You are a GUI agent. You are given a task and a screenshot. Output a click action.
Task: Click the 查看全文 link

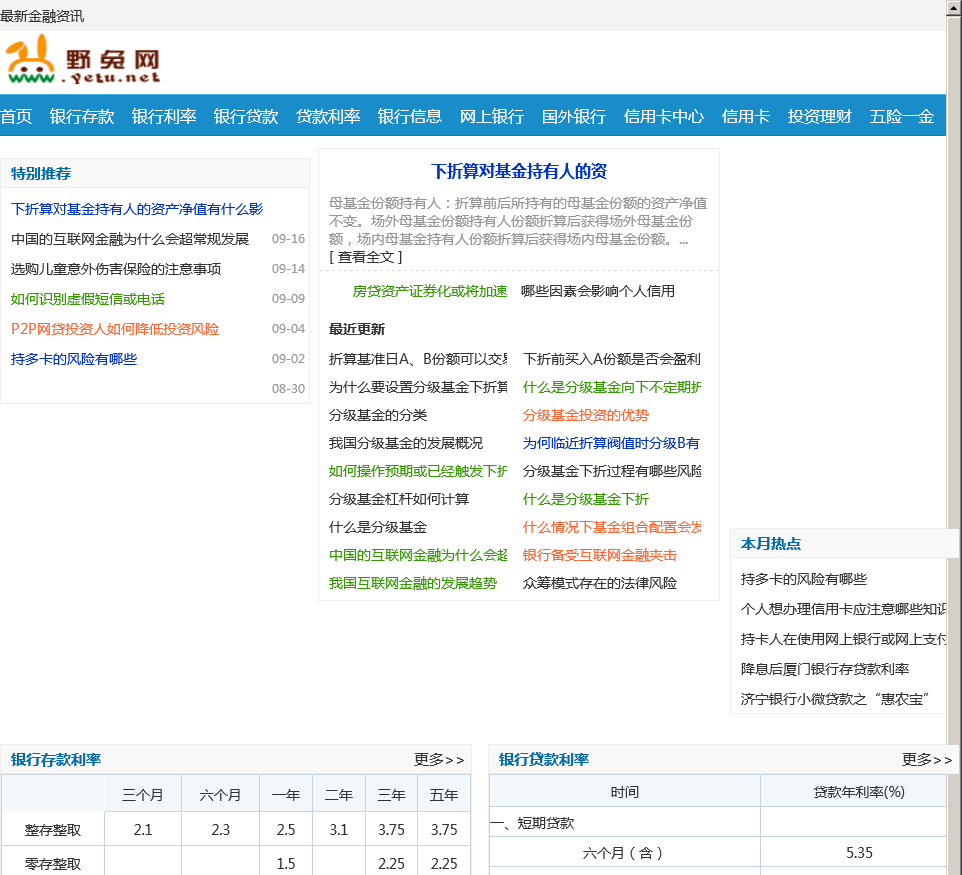point(366,257)
